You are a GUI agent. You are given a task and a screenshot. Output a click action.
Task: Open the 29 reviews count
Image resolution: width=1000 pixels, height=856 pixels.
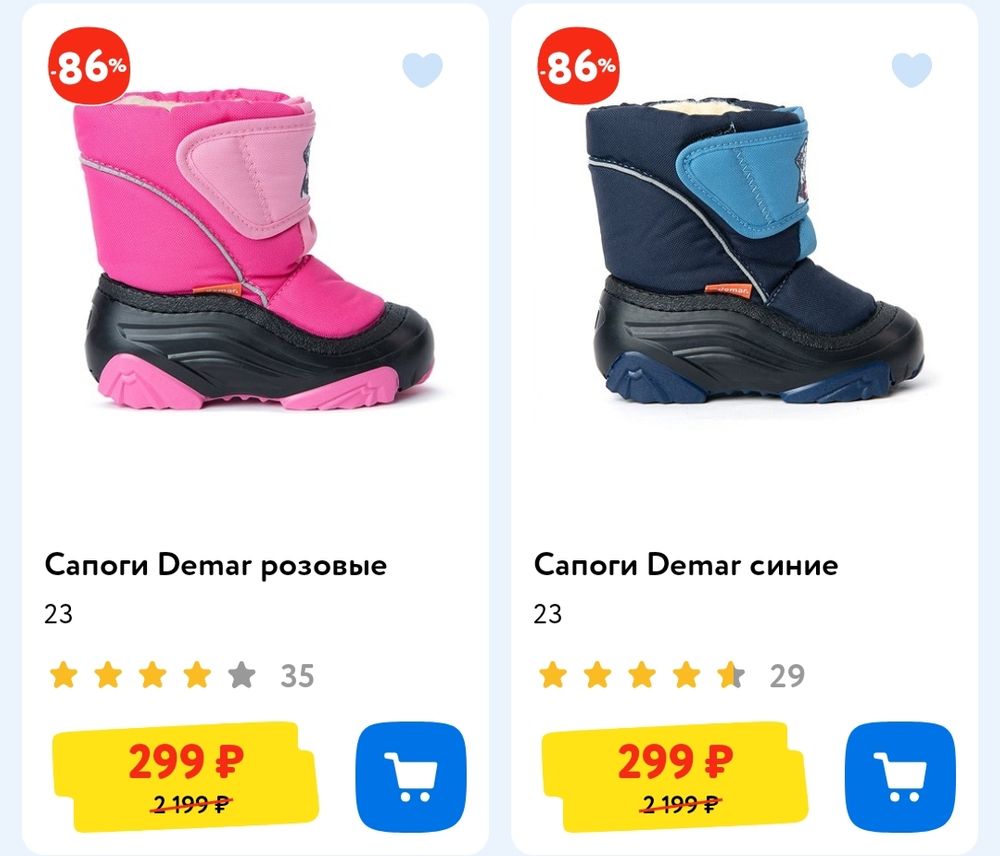(x=787, y=676)
